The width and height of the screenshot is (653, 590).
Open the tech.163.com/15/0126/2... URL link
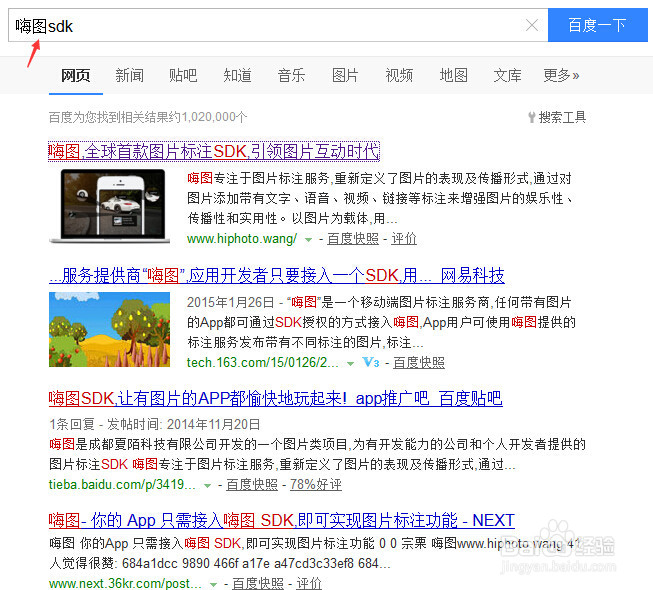point(263,362)
